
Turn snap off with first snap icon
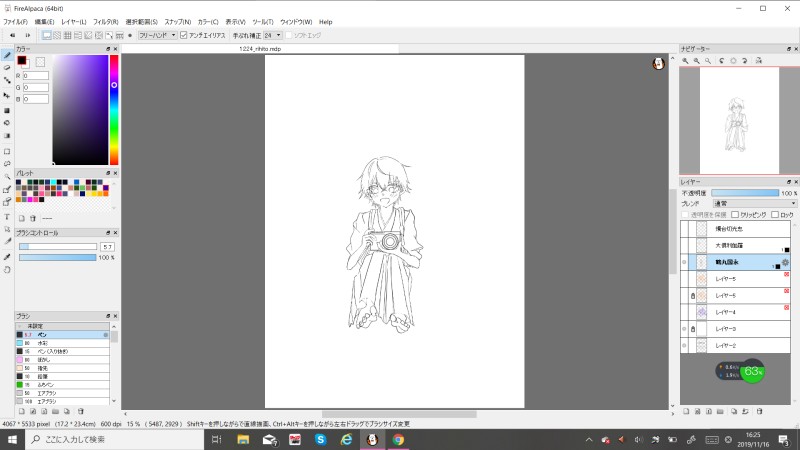[x=46, y=35]
